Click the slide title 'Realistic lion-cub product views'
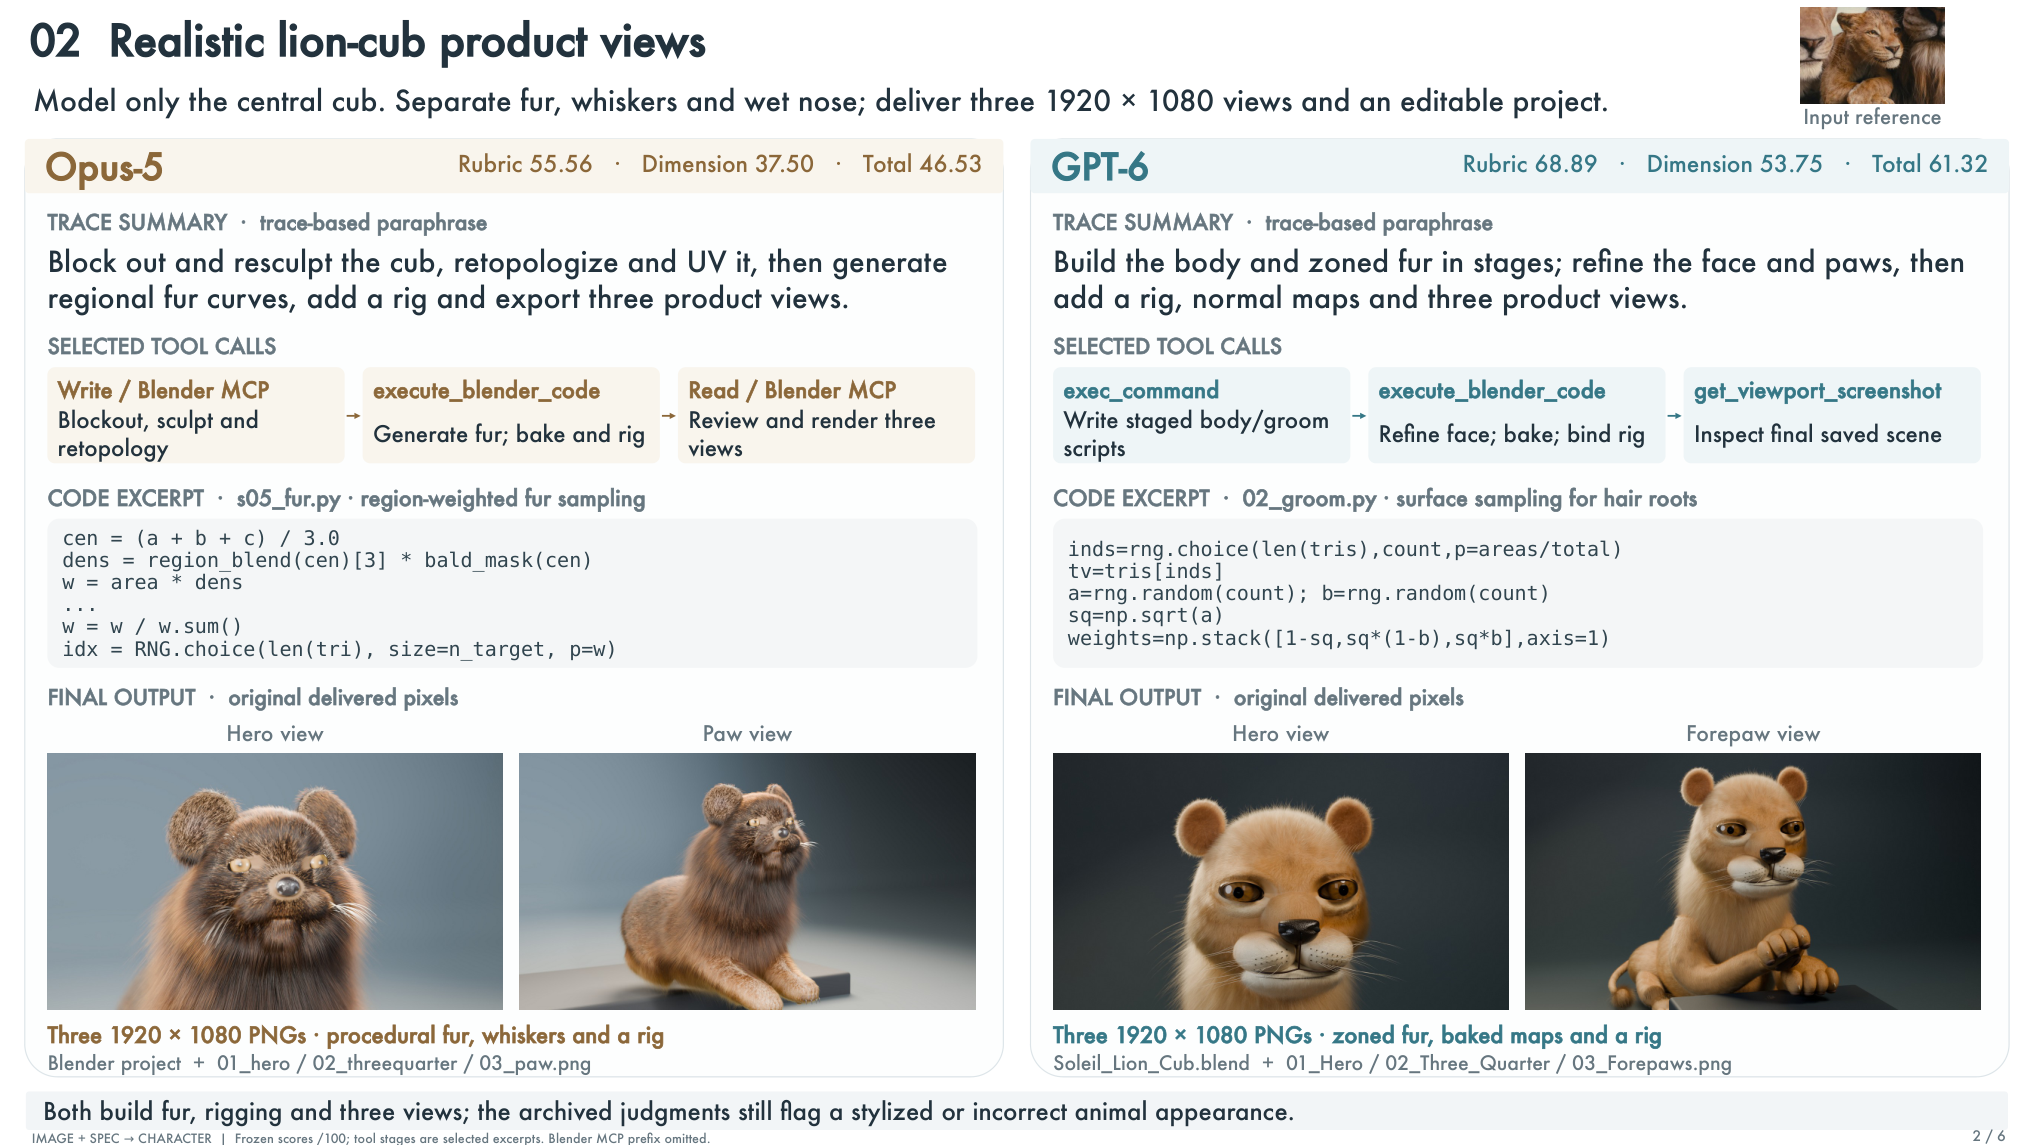Image resolution: width=2034 pixels, height=1145 pixels. click(x=407, y=42)
